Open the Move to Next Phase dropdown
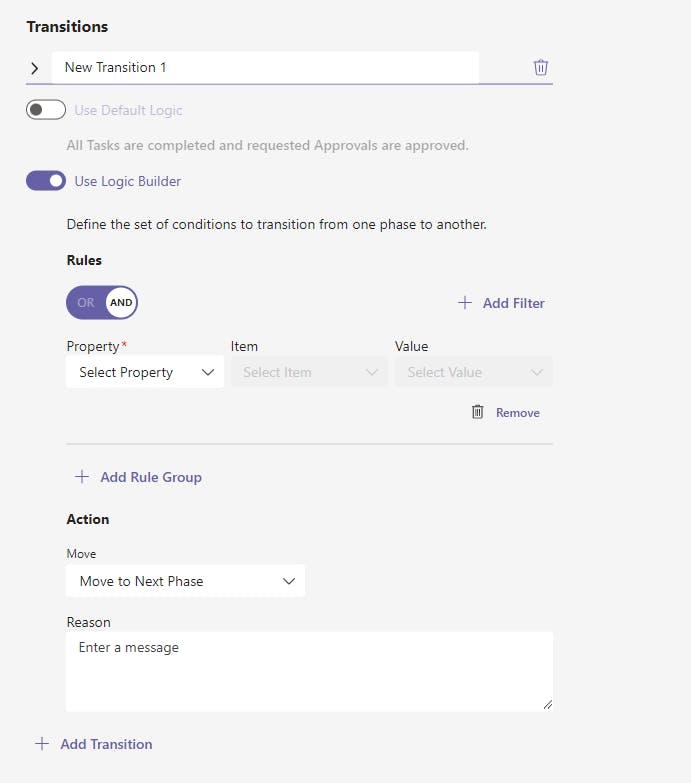This screenshot has height=783, width=691. (185, 581)
